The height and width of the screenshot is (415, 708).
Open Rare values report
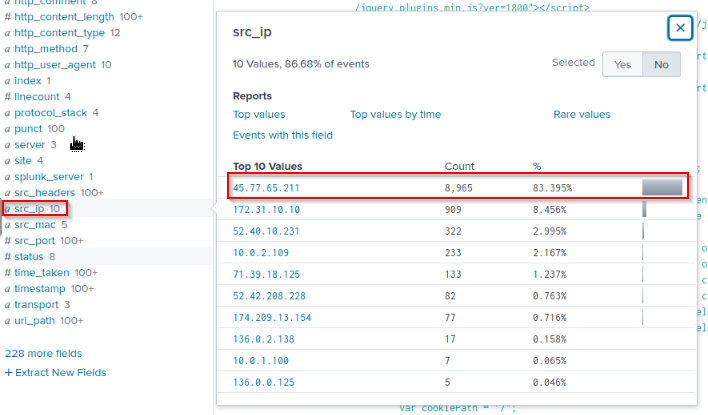pos(582,115)
